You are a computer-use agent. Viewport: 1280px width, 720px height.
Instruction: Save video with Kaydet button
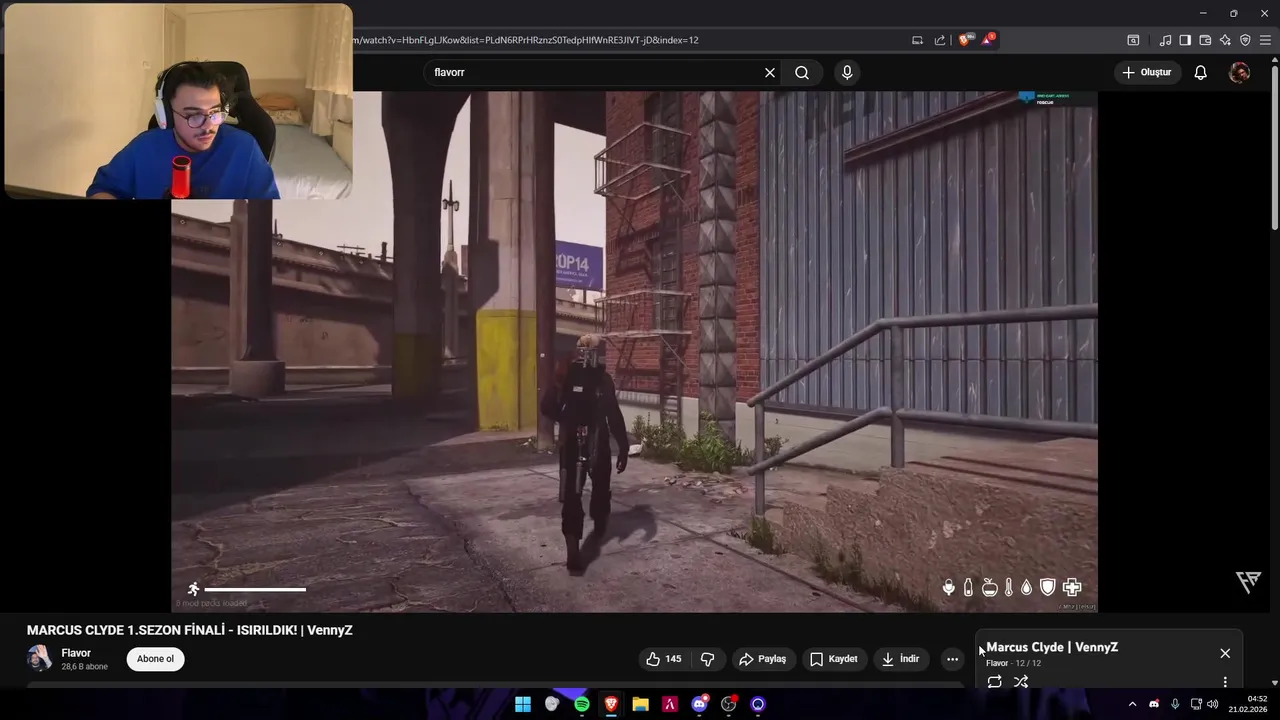coord(833,659)
